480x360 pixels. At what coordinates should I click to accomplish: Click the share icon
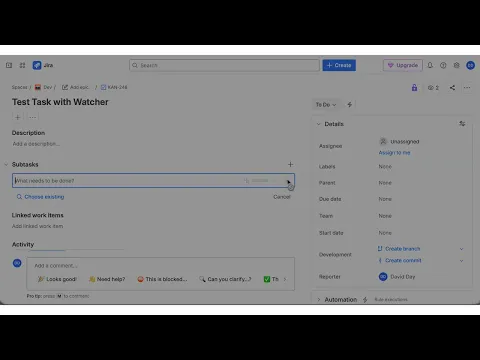pos(452,88)
